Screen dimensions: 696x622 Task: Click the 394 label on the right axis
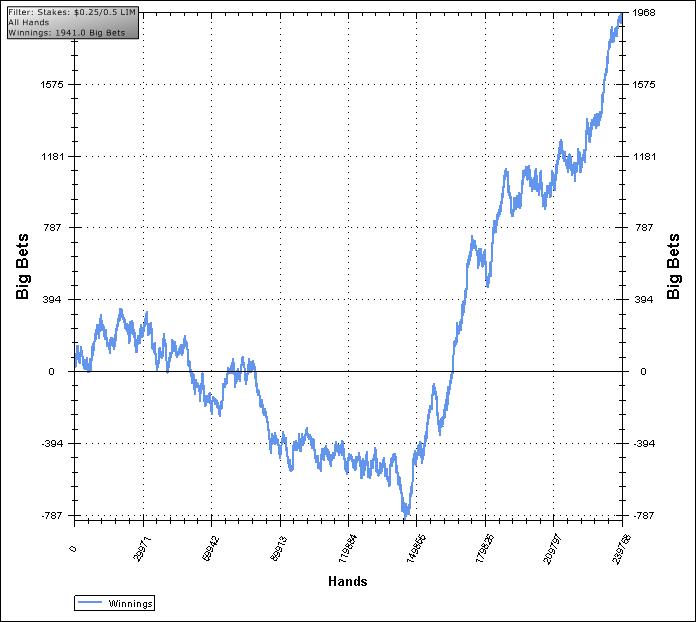[644, 300]
